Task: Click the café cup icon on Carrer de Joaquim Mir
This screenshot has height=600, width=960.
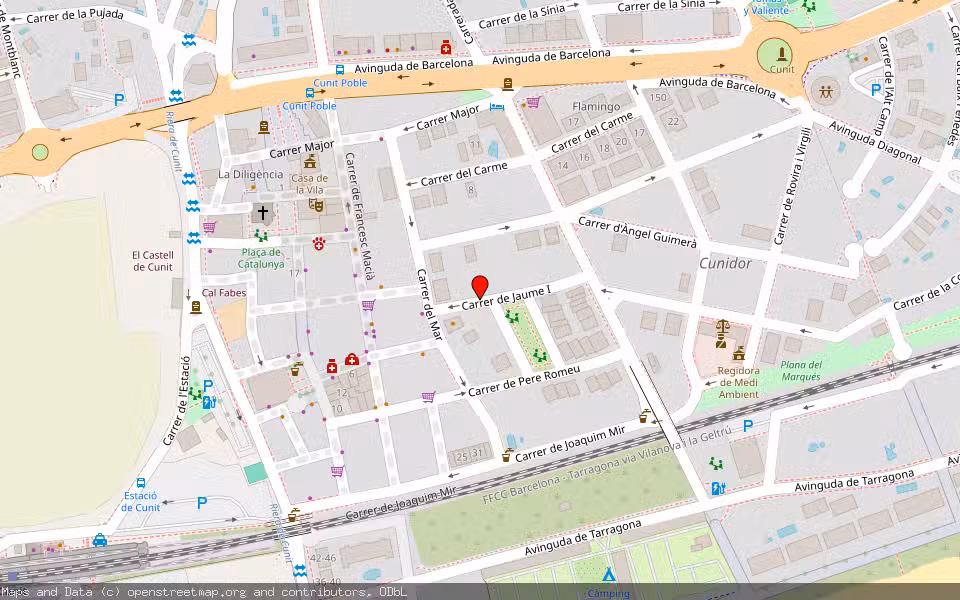Action: coord(507,455)
